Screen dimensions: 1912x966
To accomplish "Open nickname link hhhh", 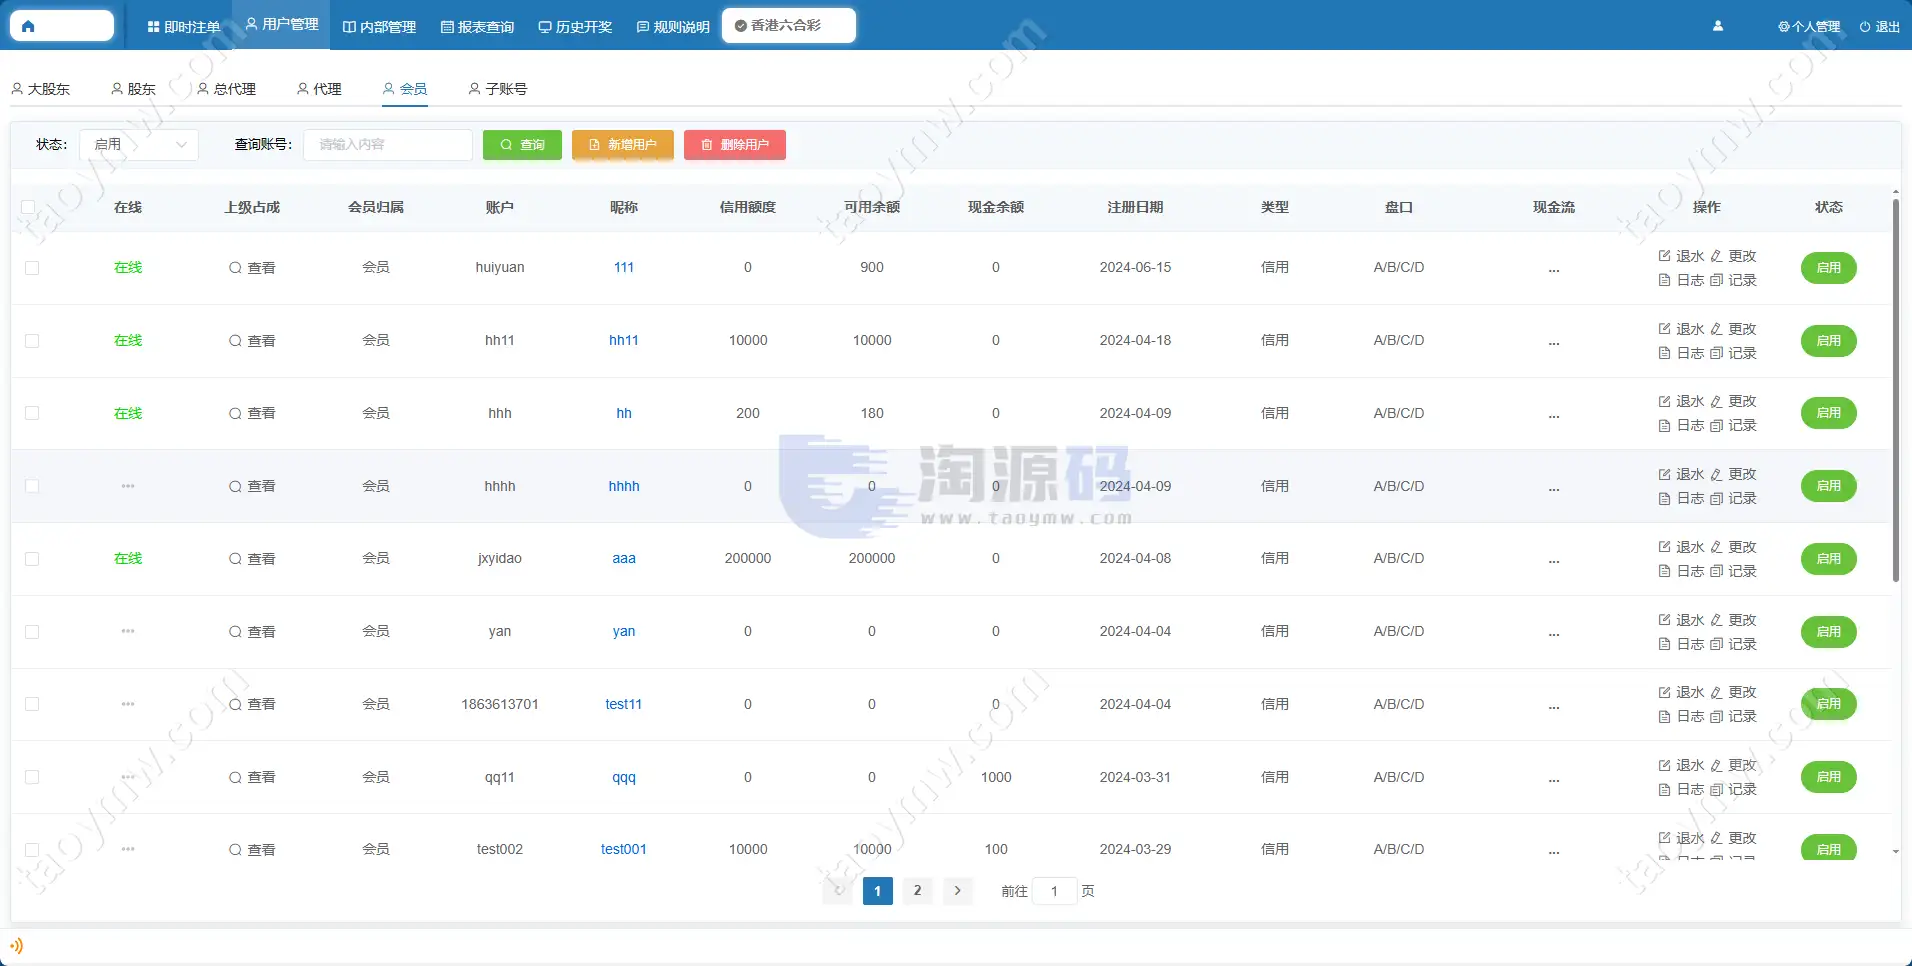I will 624,486.
